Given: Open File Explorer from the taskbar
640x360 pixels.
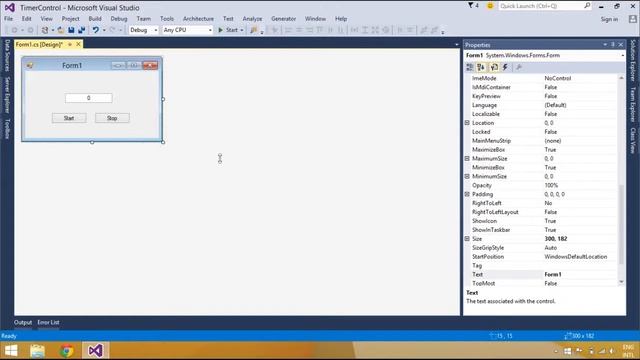Looking at the screenshot, I should pos(38,351).
